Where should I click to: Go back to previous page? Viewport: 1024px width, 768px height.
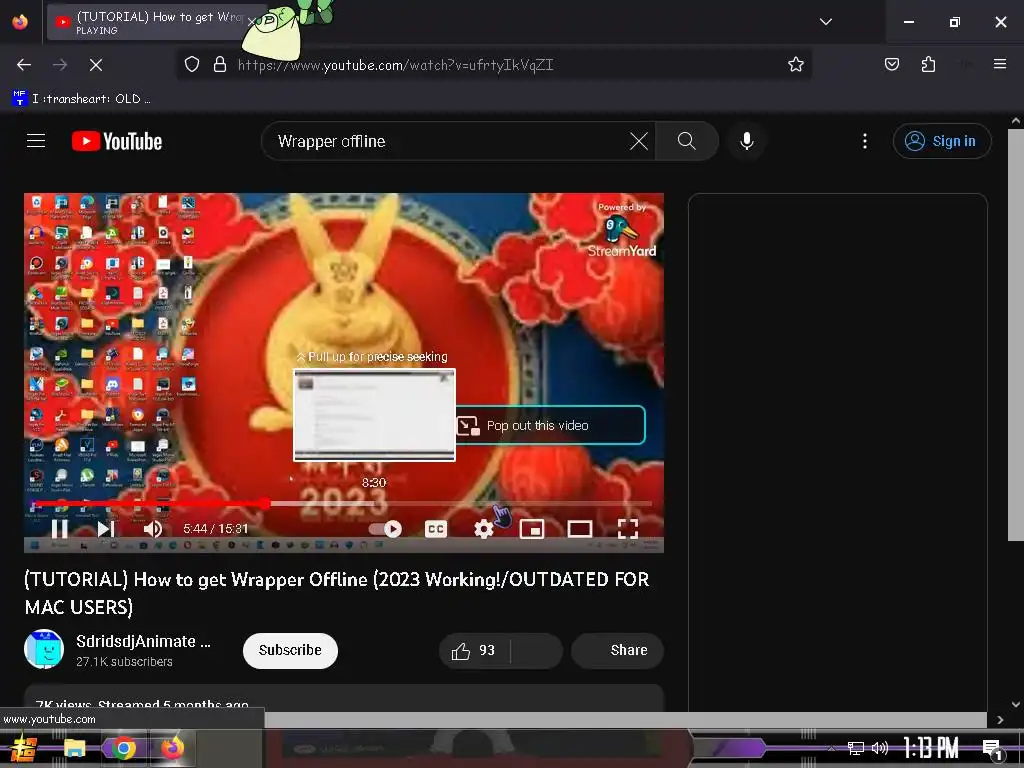(x=24, y=65)
